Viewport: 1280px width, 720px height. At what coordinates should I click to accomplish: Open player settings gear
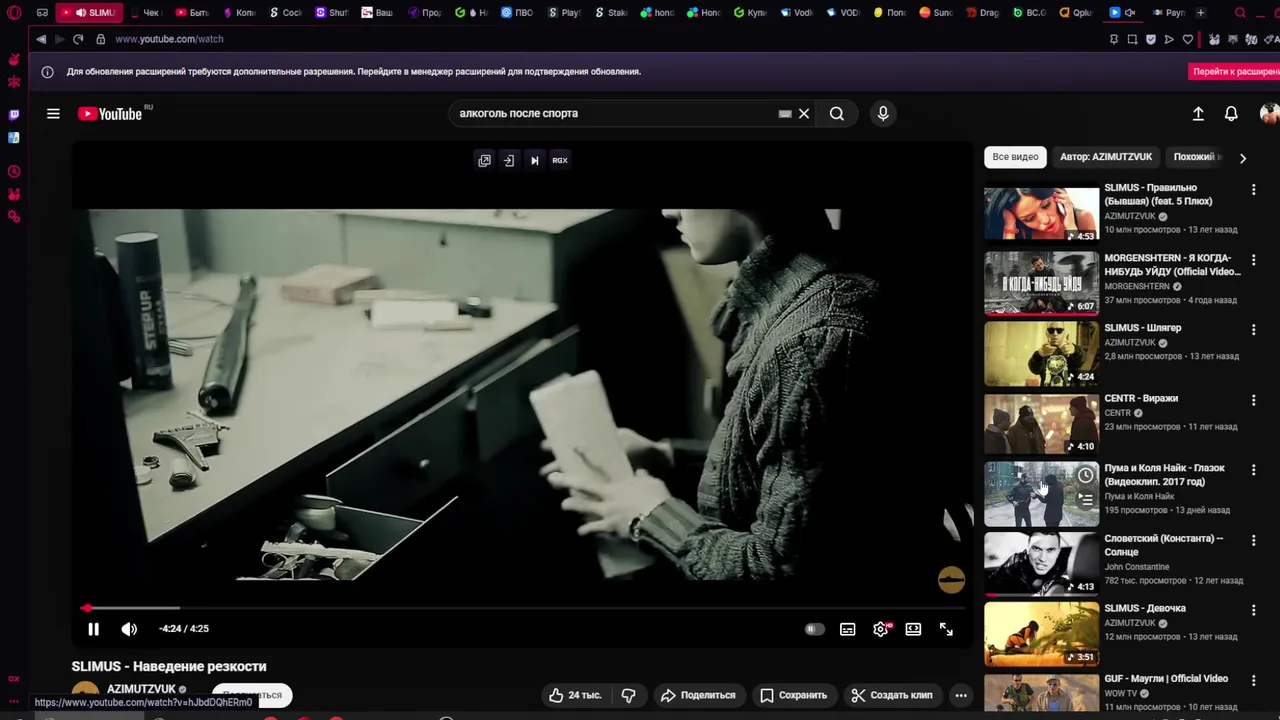[881, 629]
